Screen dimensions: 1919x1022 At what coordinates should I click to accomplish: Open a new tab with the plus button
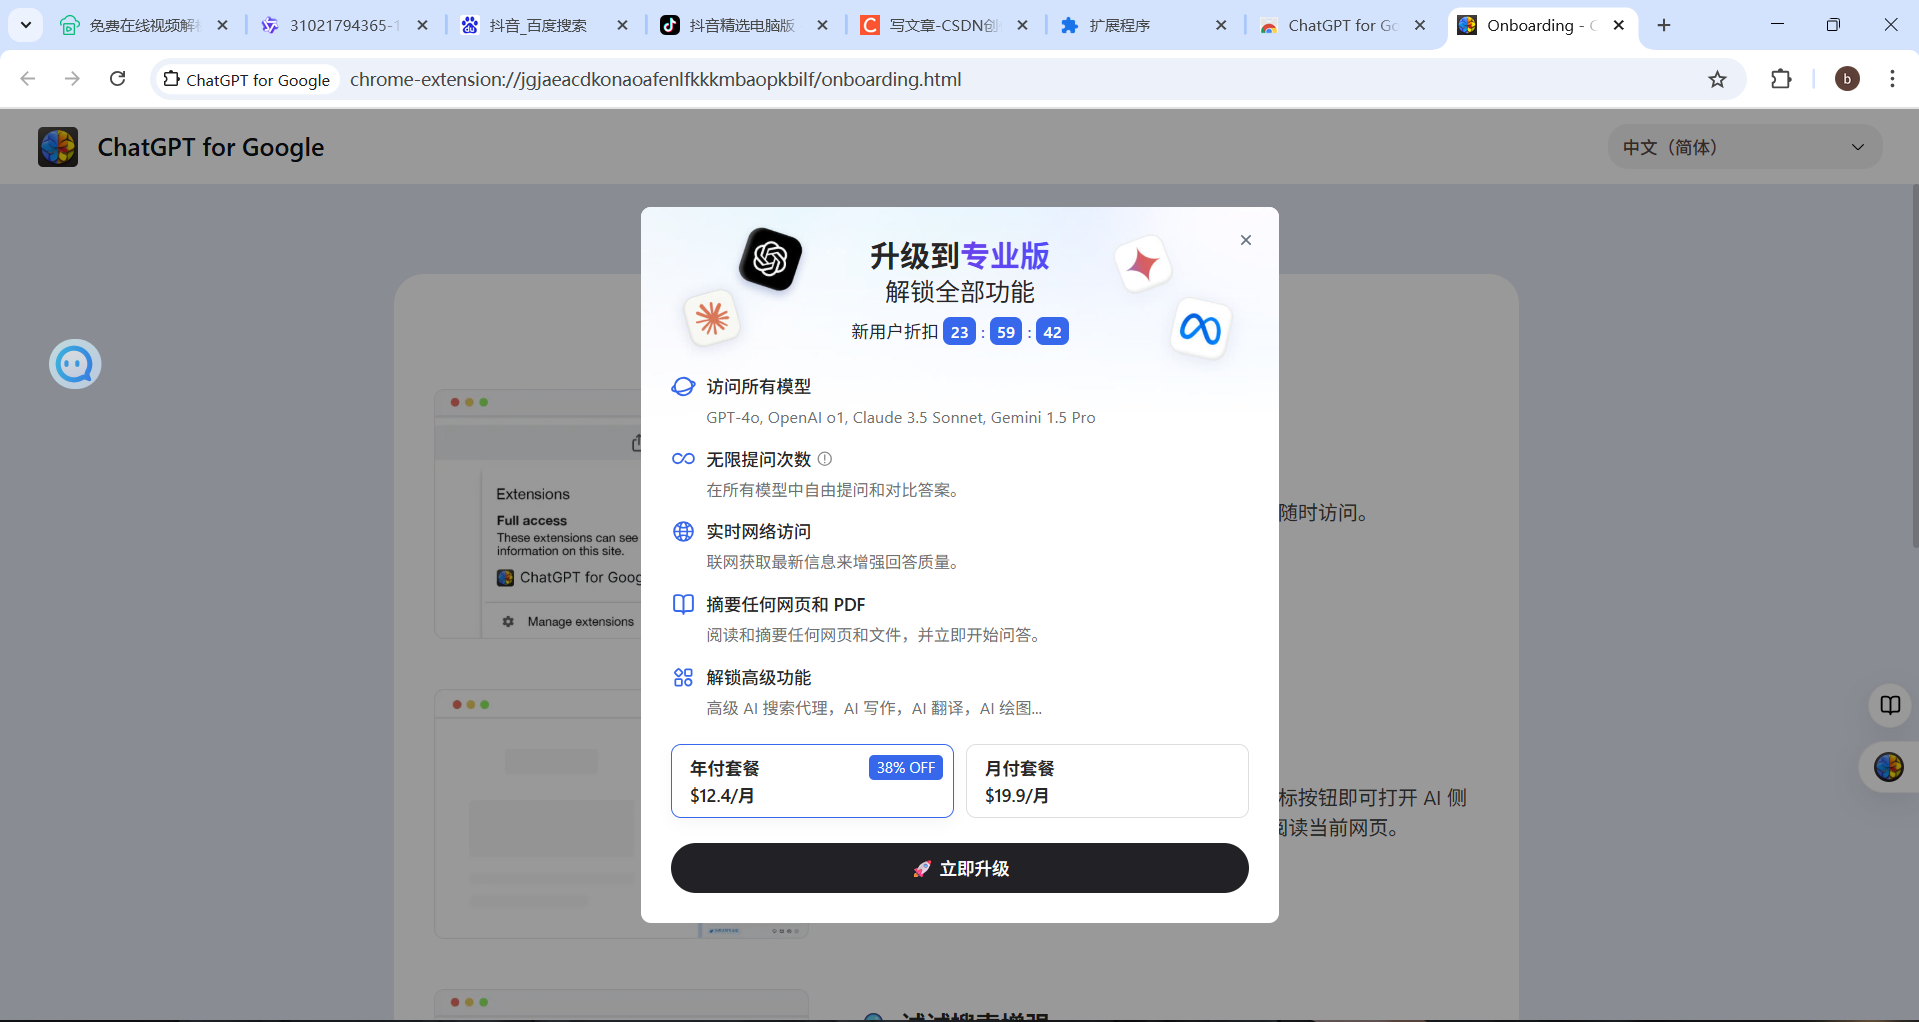click(x=1664, y=25)
